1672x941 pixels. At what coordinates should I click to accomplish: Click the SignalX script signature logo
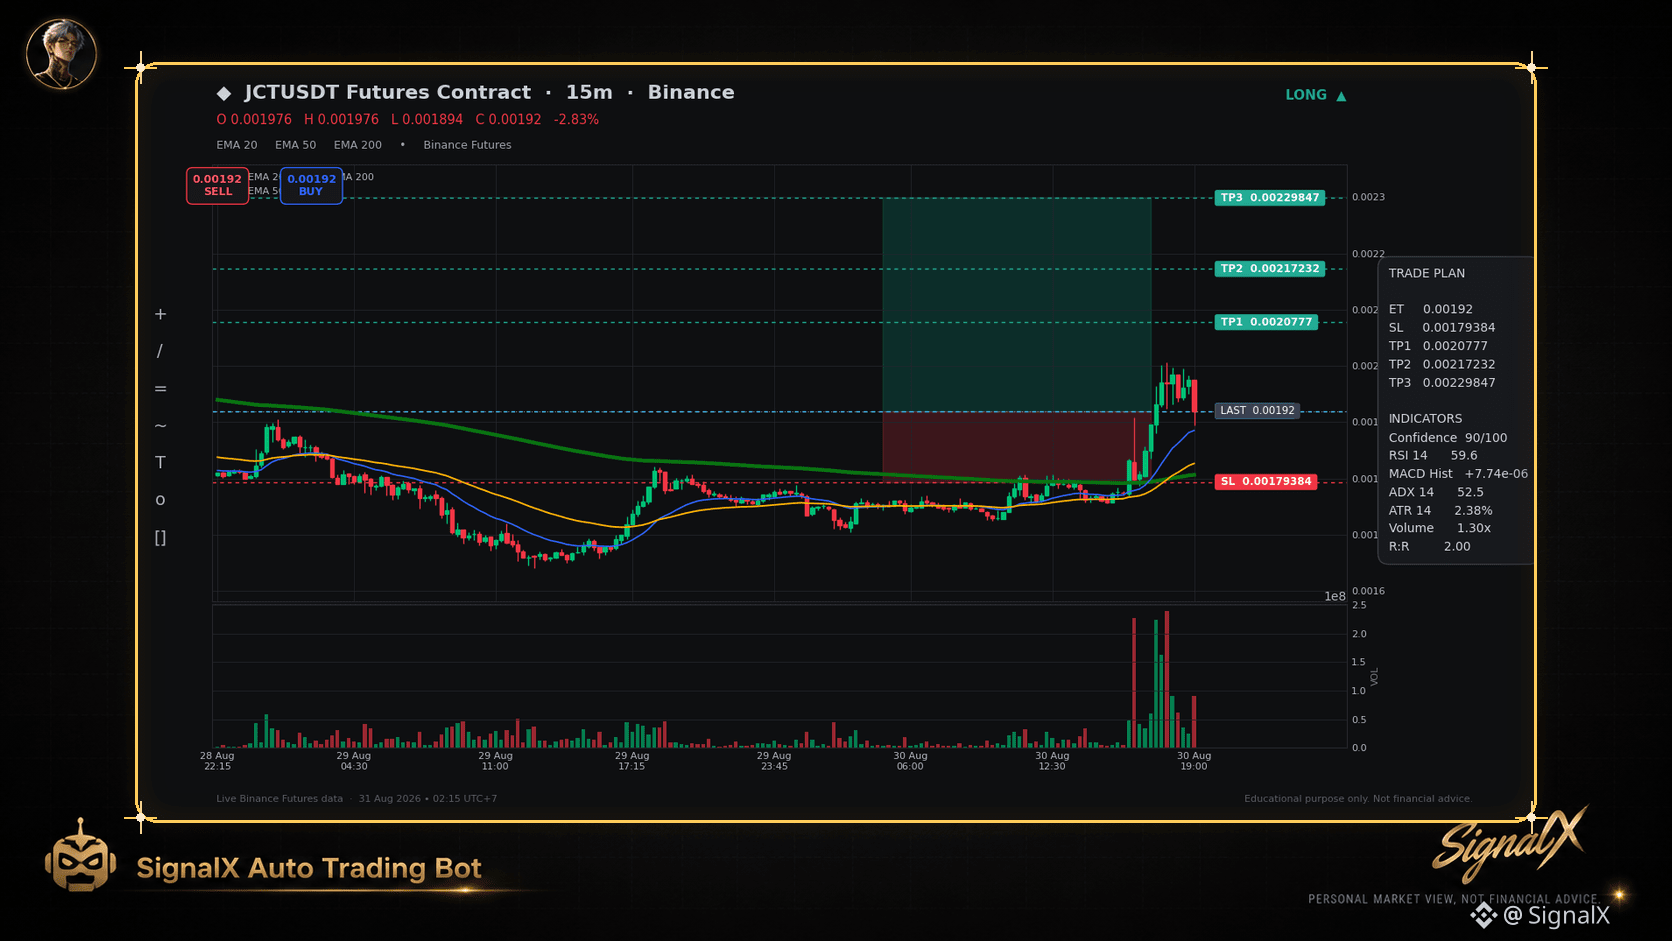tap(1510, 844)
